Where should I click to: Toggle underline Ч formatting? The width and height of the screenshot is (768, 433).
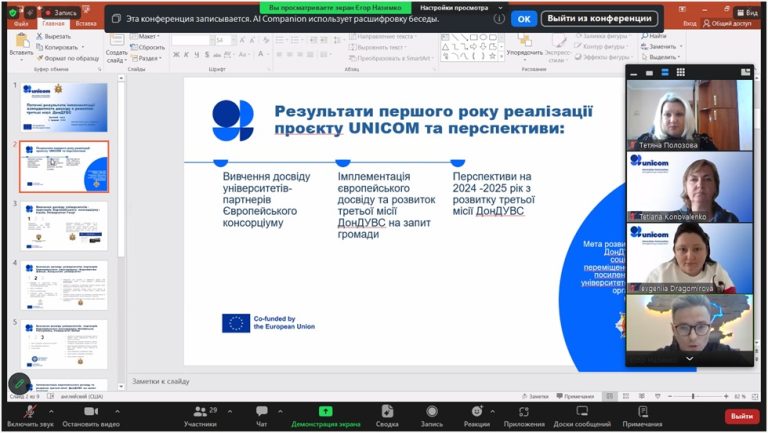196,55
